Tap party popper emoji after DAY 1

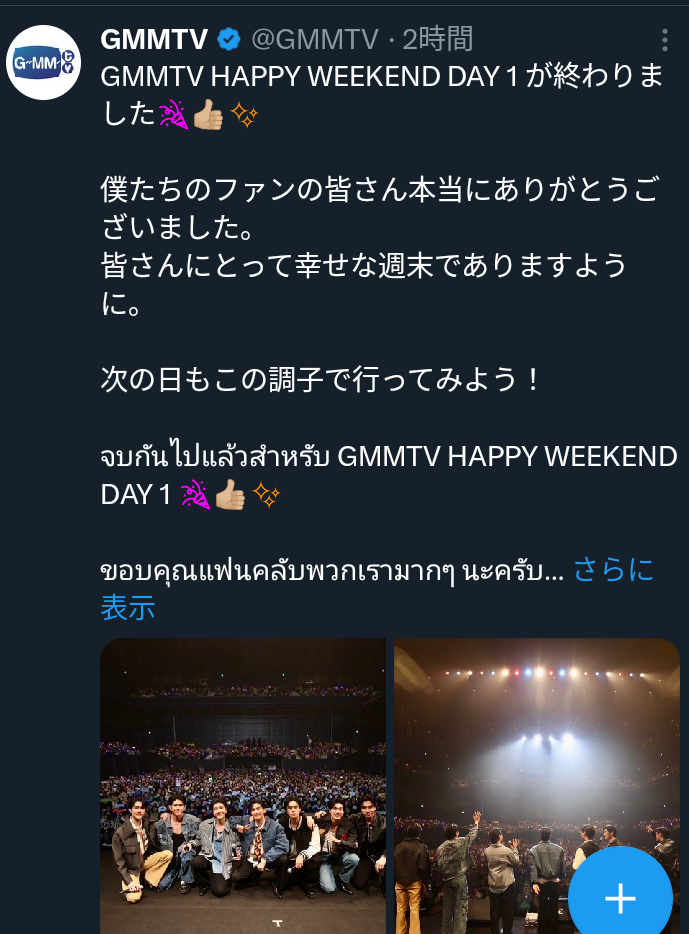[x=195, y=494]
